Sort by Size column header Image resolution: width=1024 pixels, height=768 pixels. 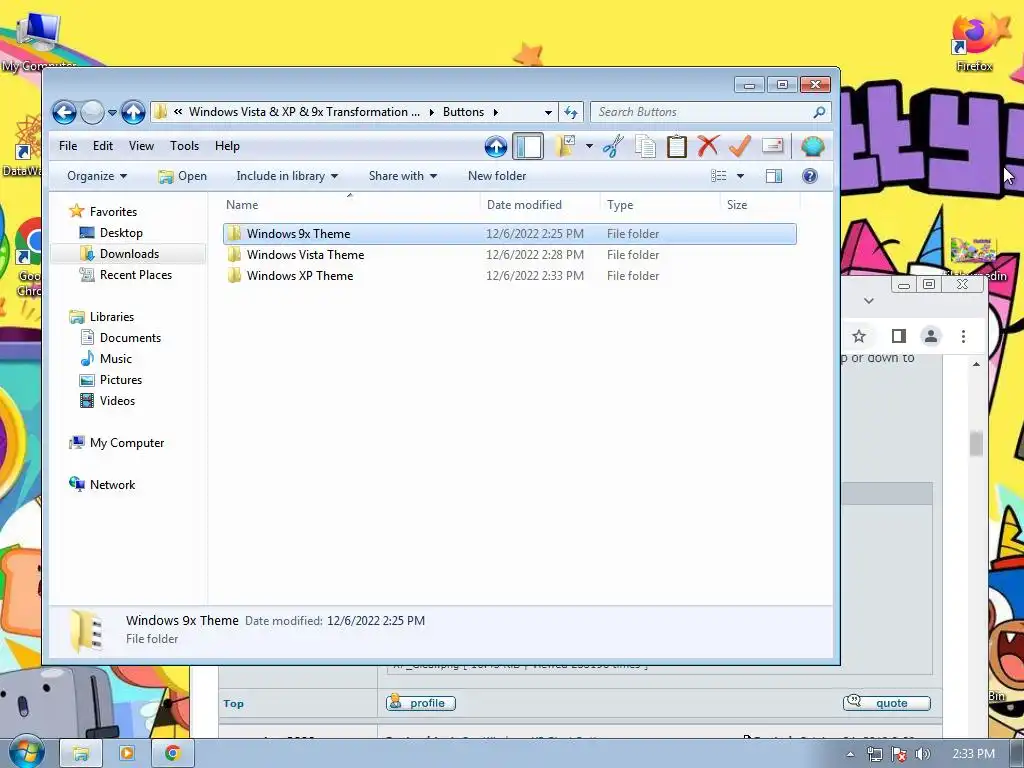[x=760, y=204]
